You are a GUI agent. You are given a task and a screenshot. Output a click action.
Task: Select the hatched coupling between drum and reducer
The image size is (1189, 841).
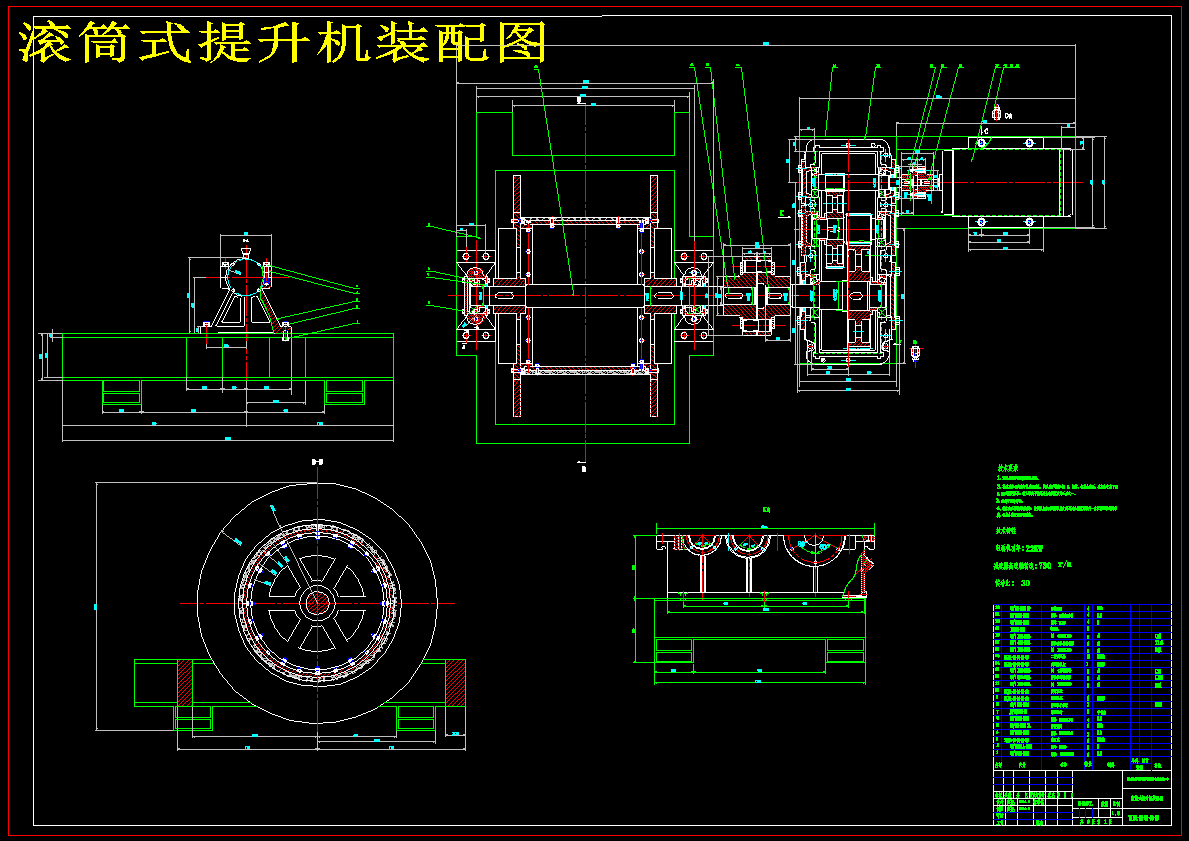(x=755, y=294)
